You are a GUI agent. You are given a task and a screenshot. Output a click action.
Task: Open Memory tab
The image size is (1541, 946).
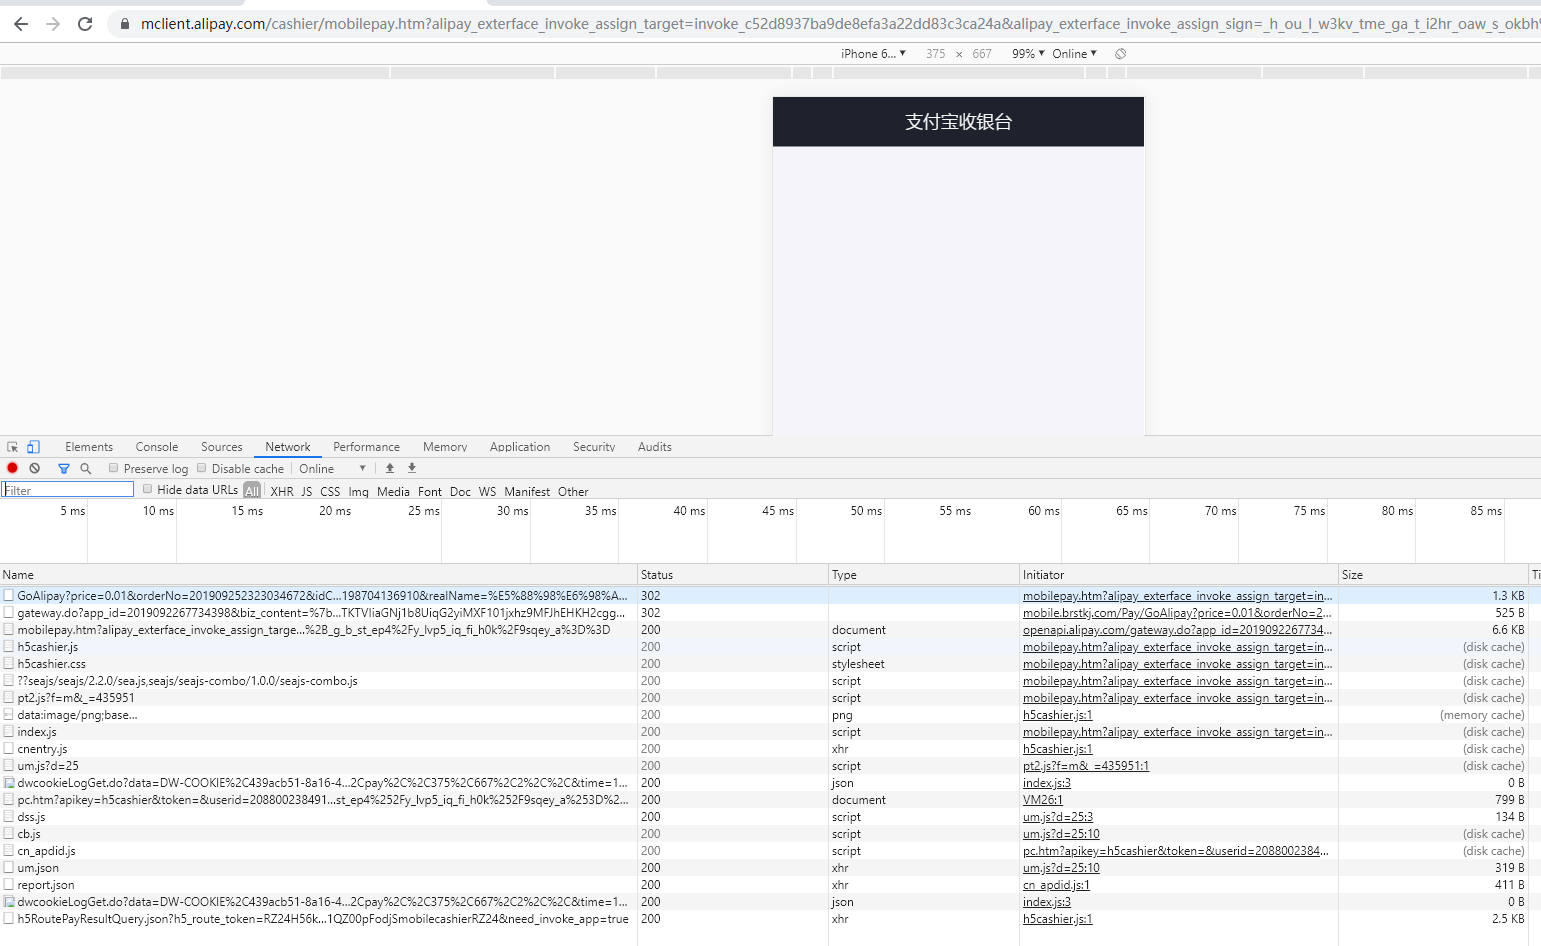coord(445,447)
